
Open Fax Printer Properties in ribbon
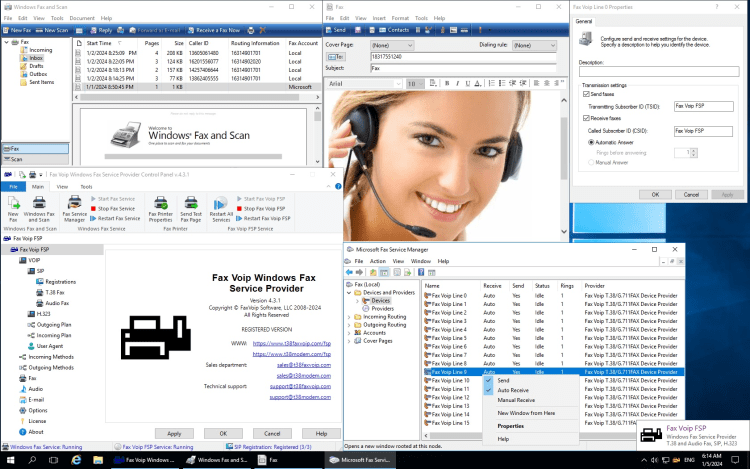tap(160, 208)
